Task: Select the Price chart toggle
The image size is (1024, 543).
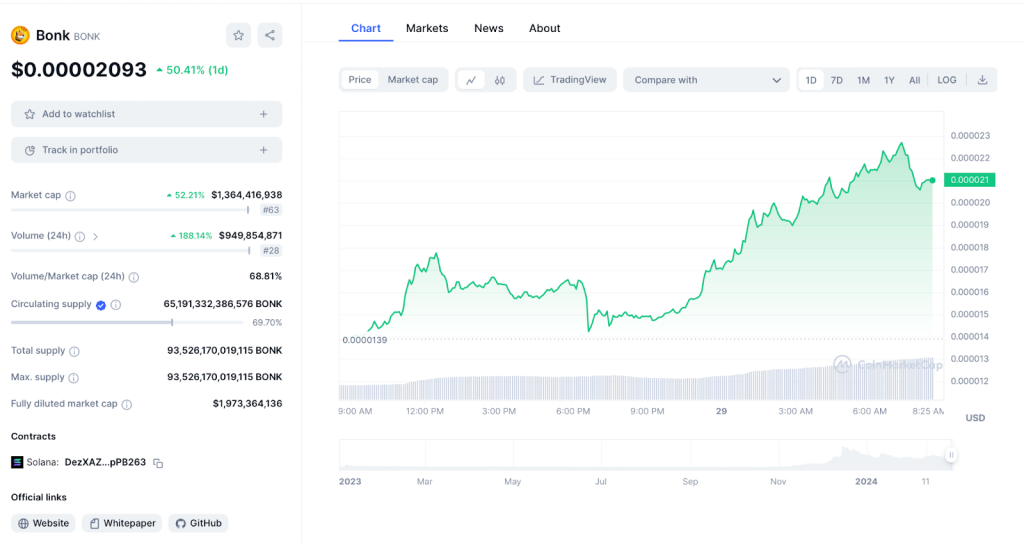Action: point(360,80)
